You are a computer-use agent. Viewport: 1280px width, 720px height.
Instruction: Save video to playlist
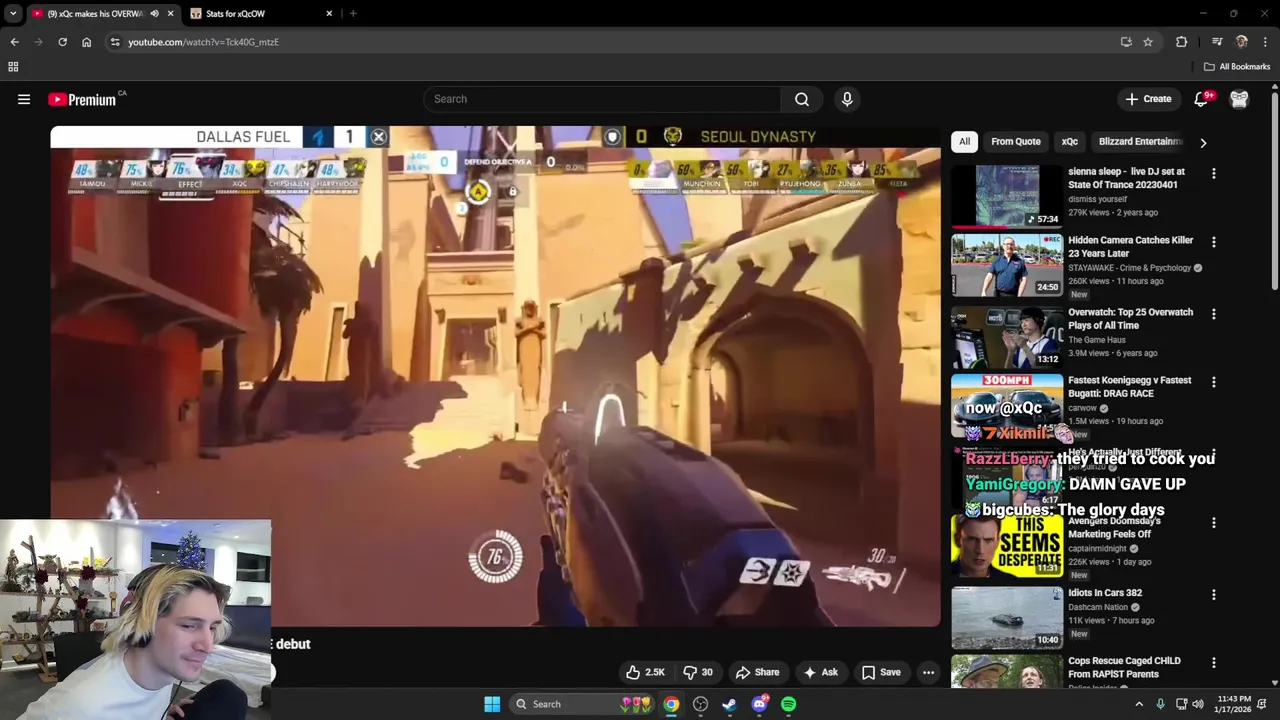881,672
